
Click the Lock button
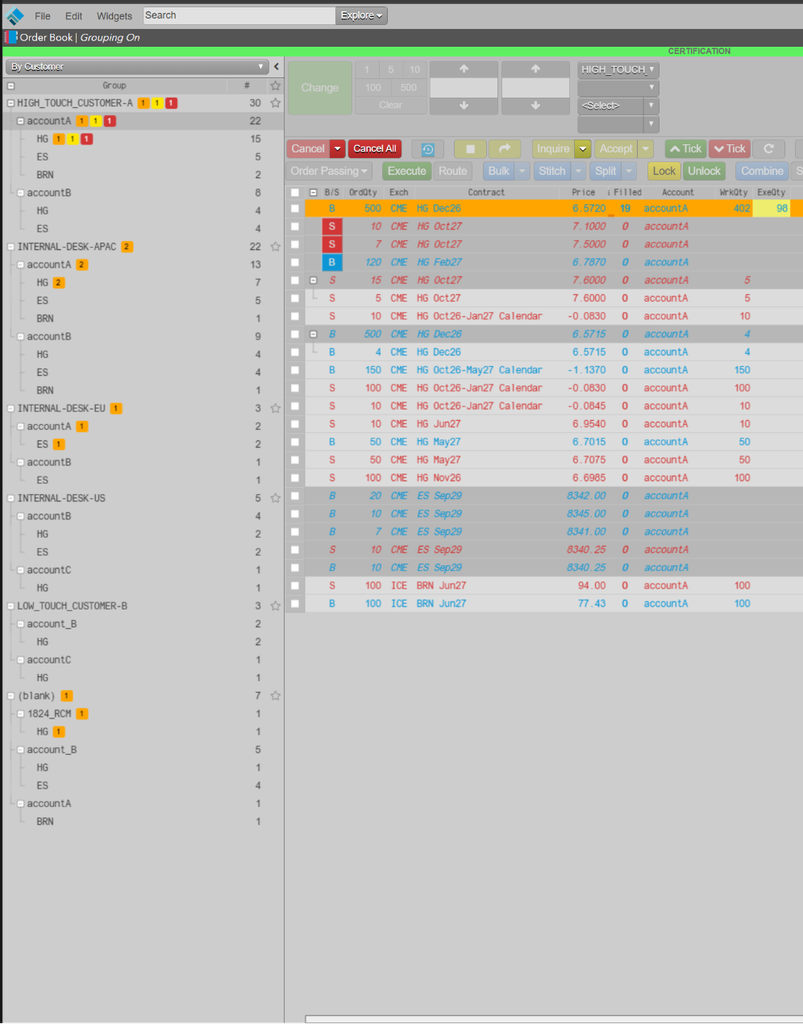(x=664, y=171)
